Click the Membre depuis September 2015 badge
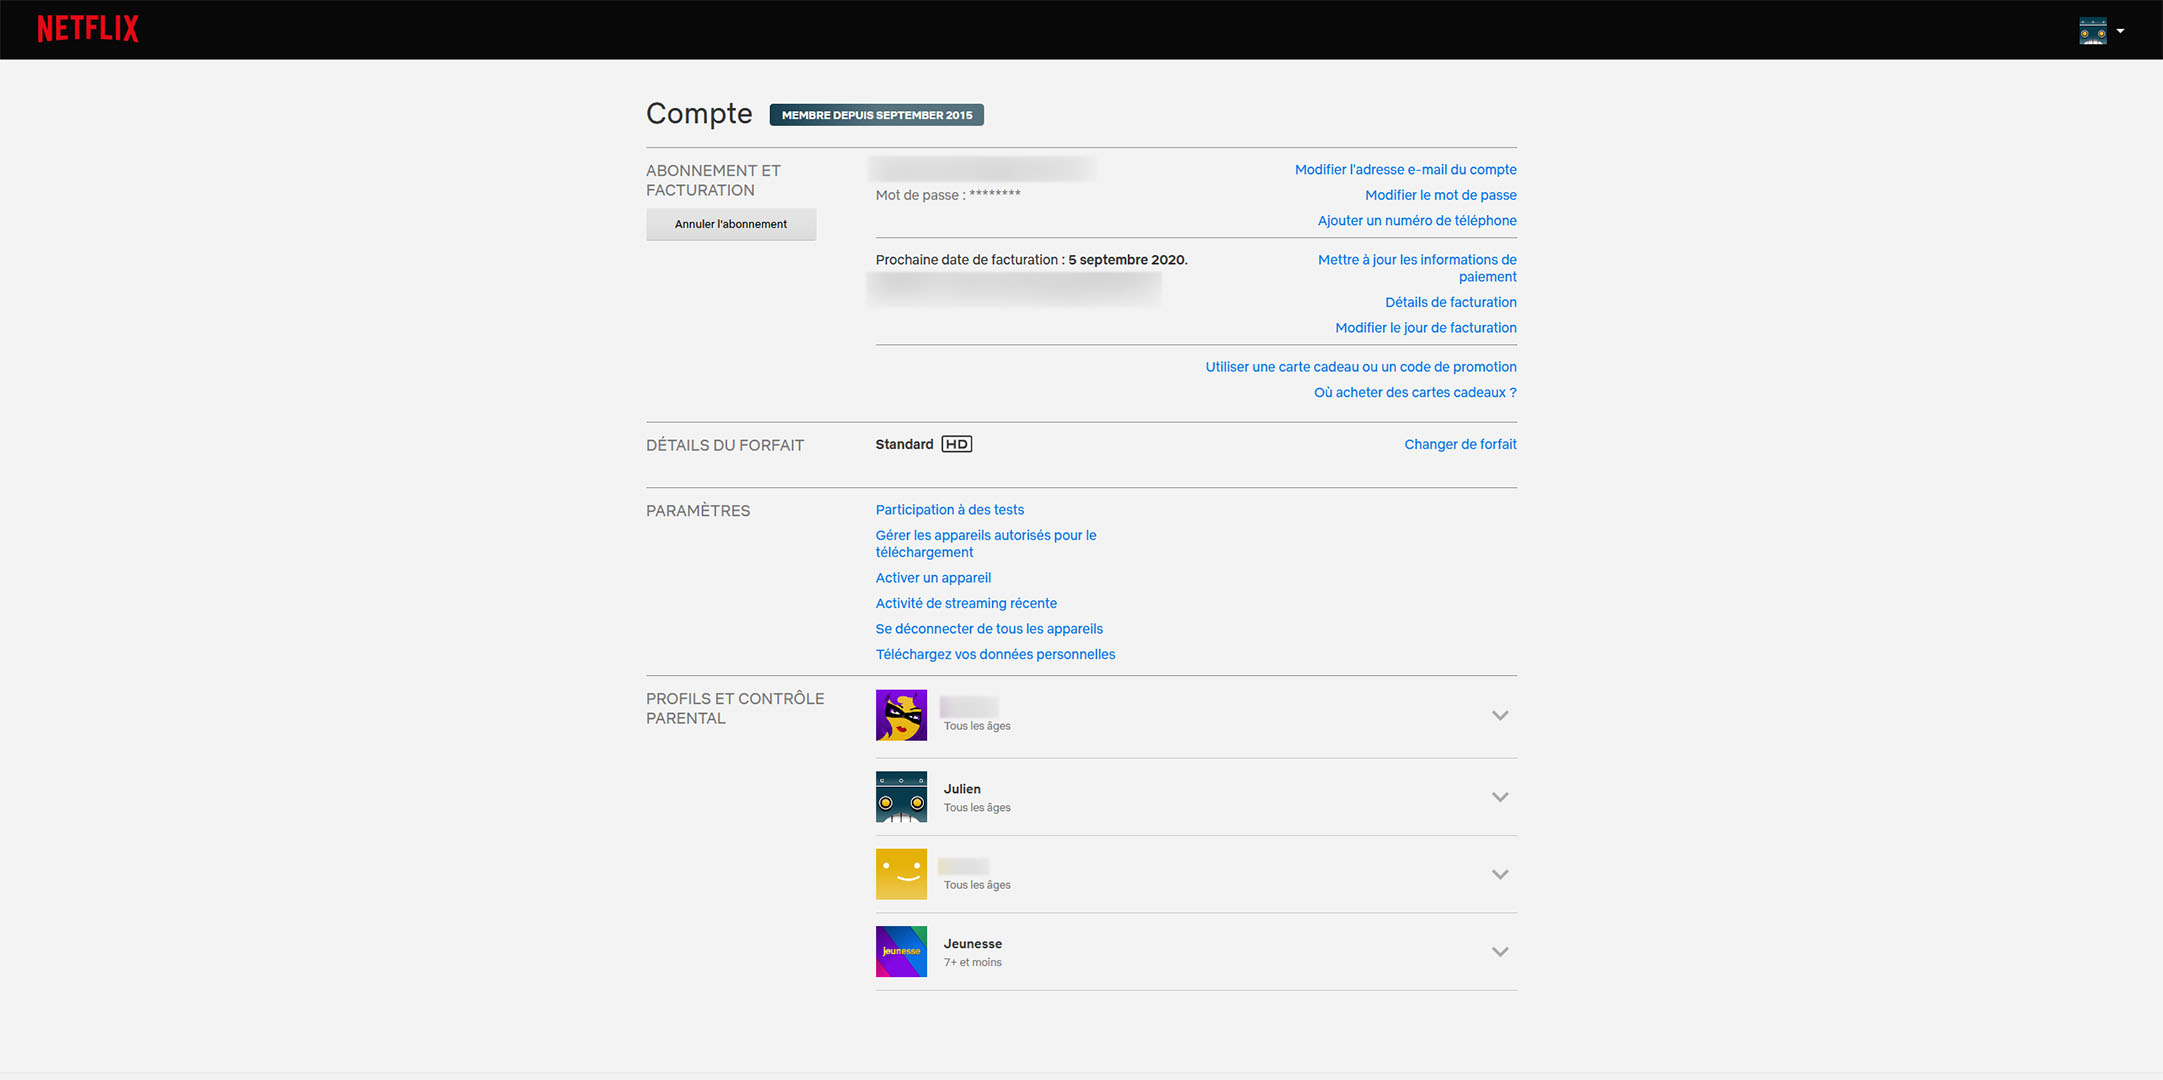Image resolution: width=2163 pixels, height=1080 pixels. click(877, 115)
